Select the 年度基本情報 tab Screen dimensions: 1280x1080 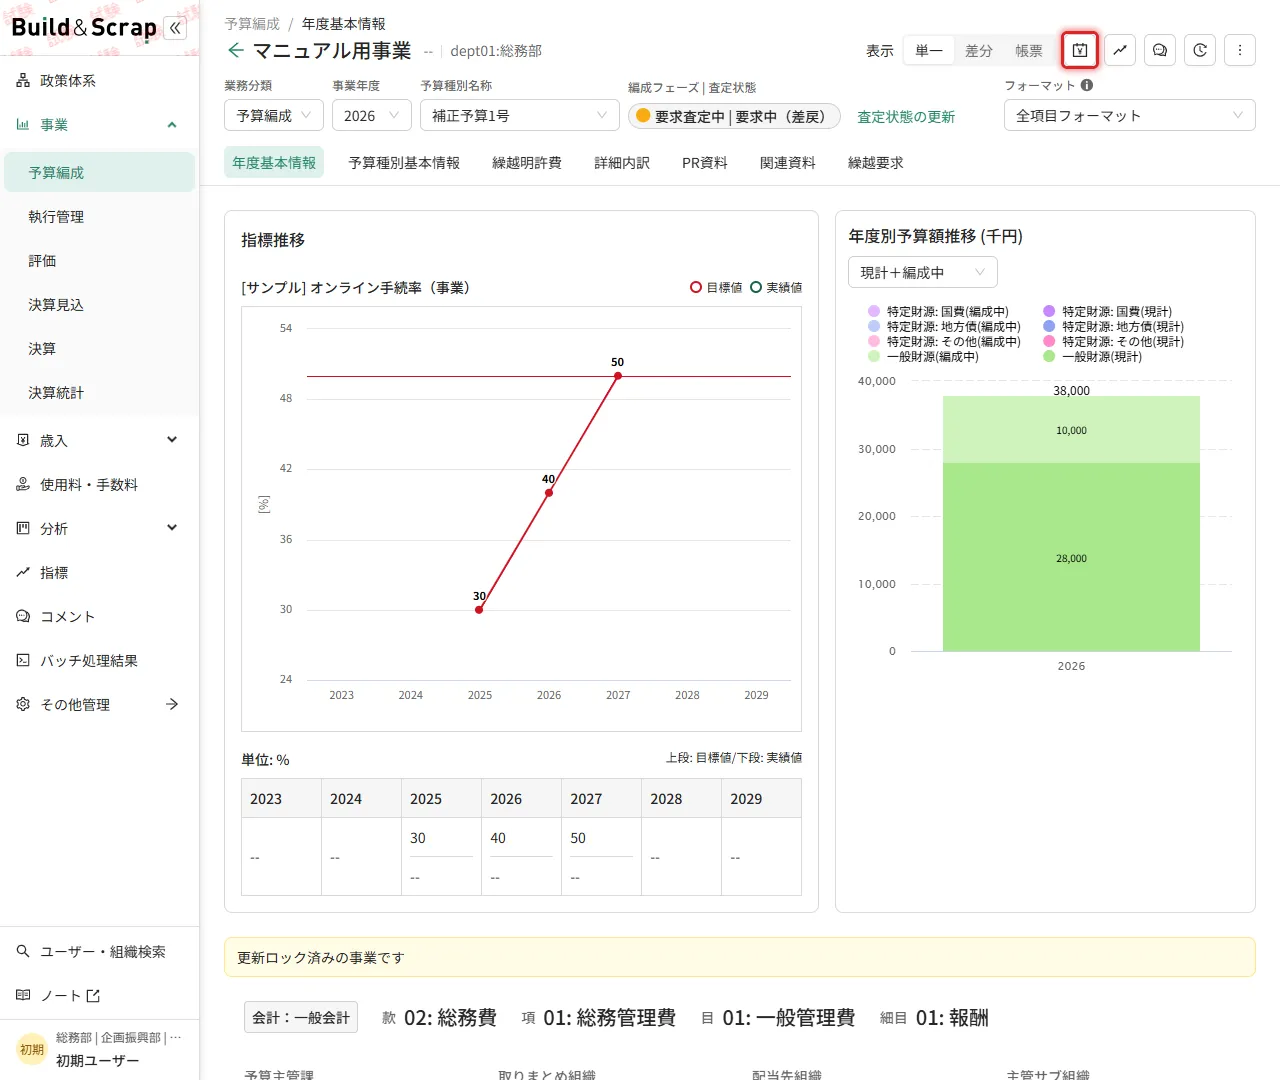click(274, 163)
